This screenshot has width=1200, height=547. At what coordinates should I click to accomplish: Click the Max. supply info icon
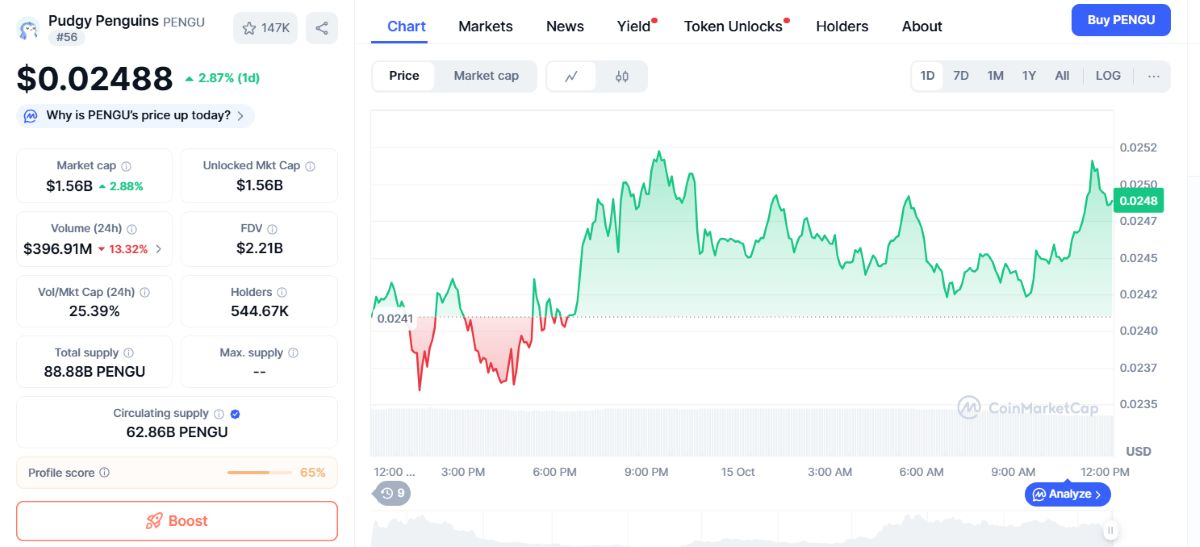pyautogui.click(x=293, y=353)
